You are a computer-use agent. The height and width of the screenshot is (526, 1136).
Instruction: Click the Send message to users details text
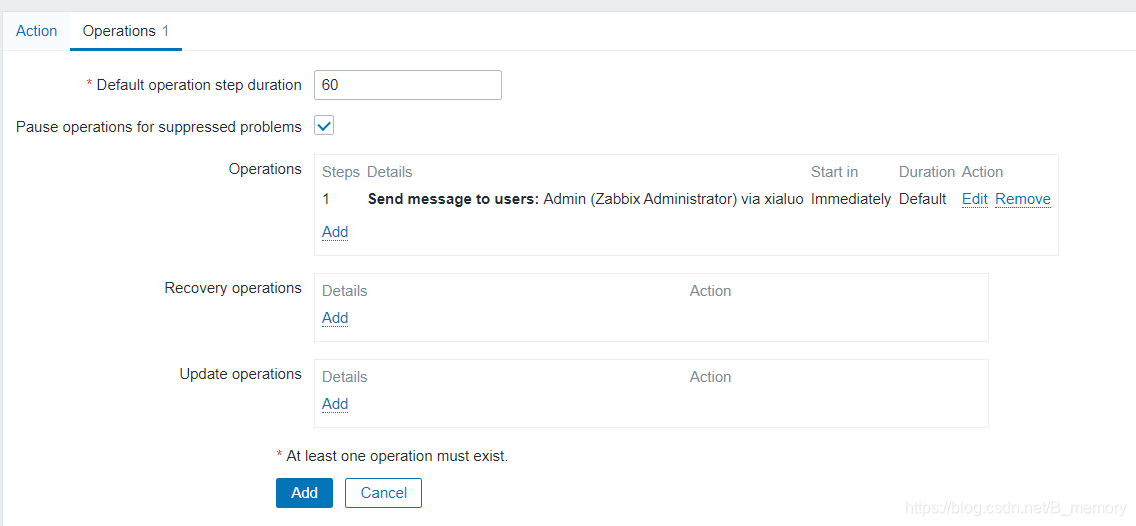coord(585,199)
